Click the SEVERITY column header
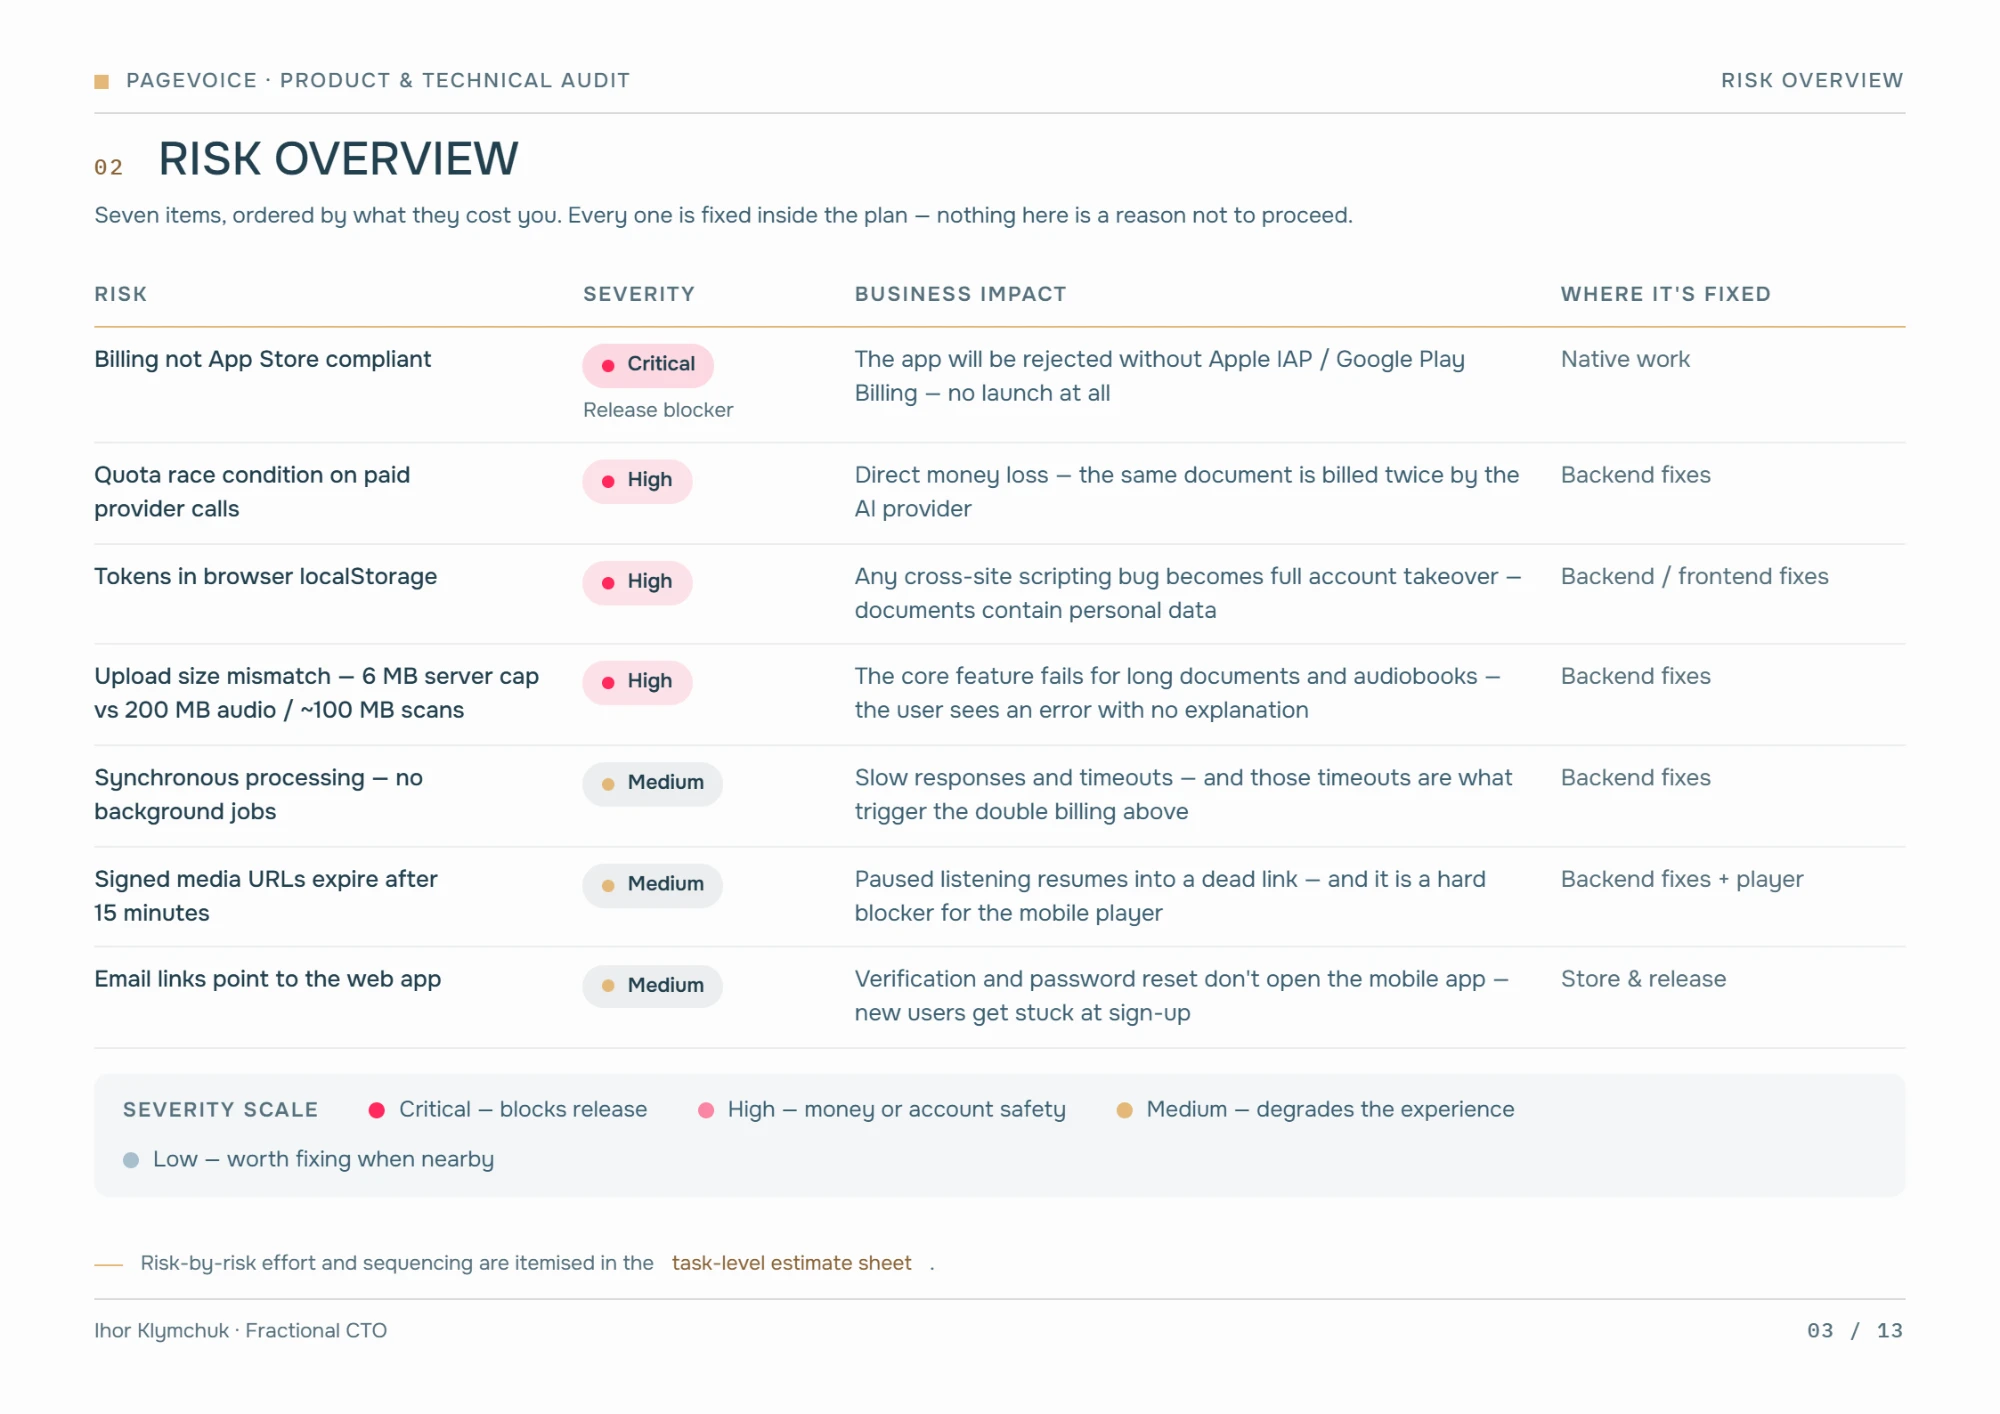2000x1414 pixels. [639, 294]
